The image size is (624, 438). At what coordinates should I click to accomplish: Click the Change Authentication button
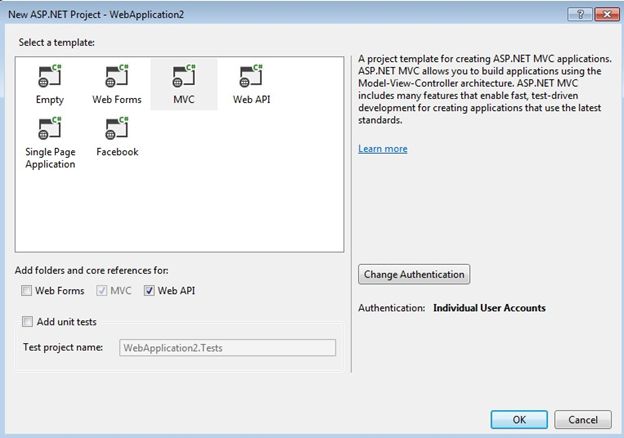[414, 274]
